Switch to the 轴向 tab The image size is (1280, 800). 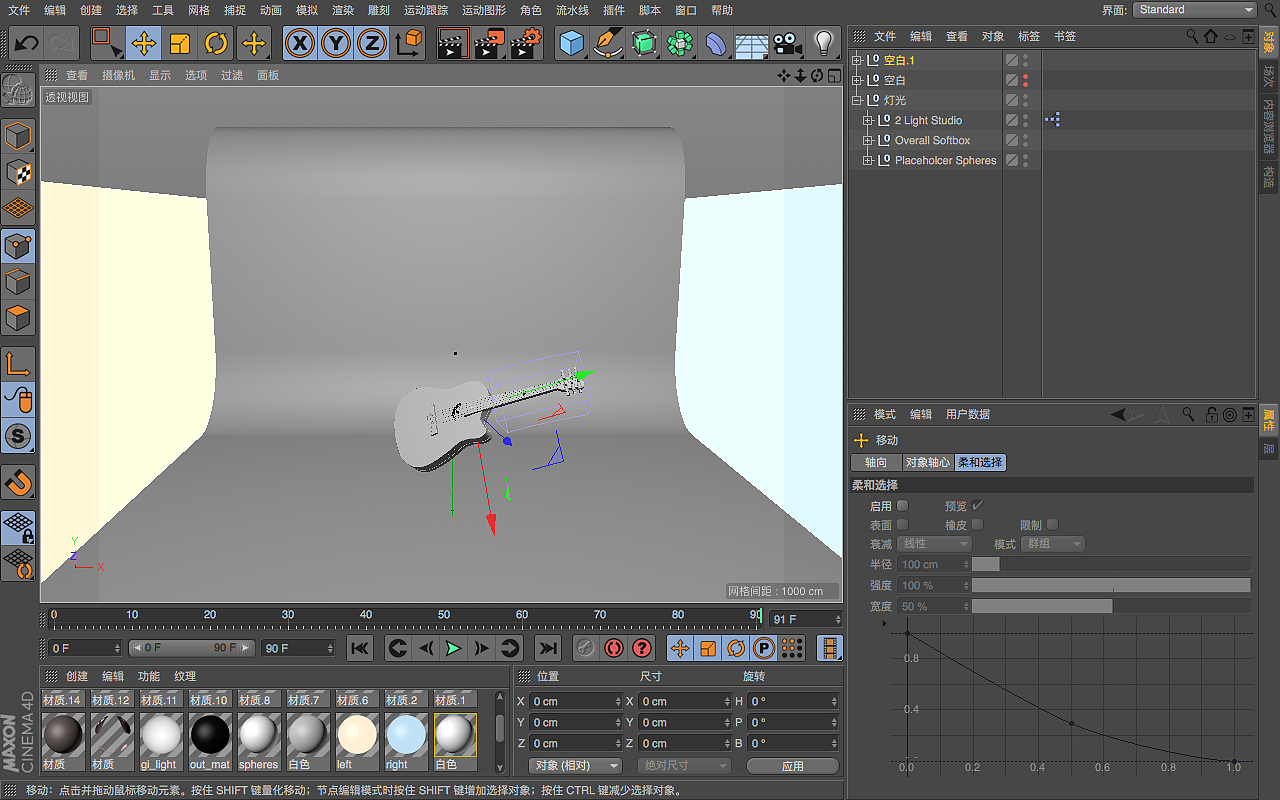(876, 463)
